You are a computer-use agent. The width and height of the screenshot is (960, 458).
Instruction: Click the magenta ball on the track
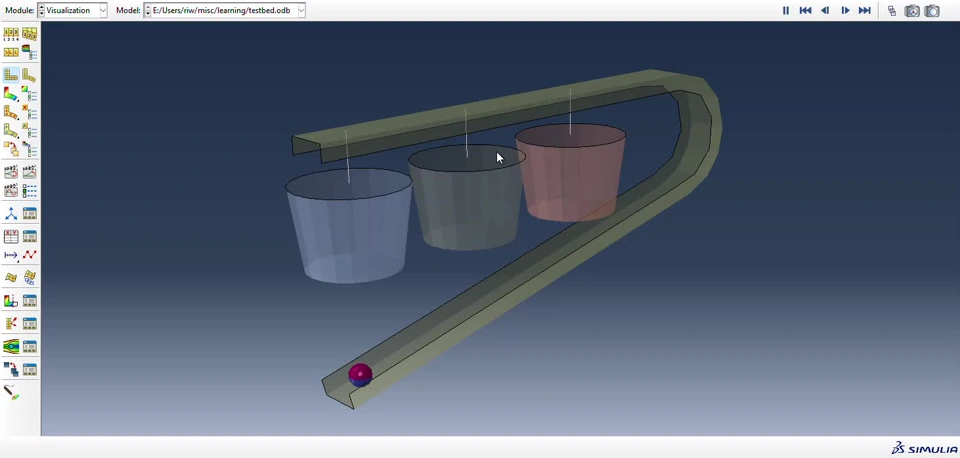pos(360,375)
